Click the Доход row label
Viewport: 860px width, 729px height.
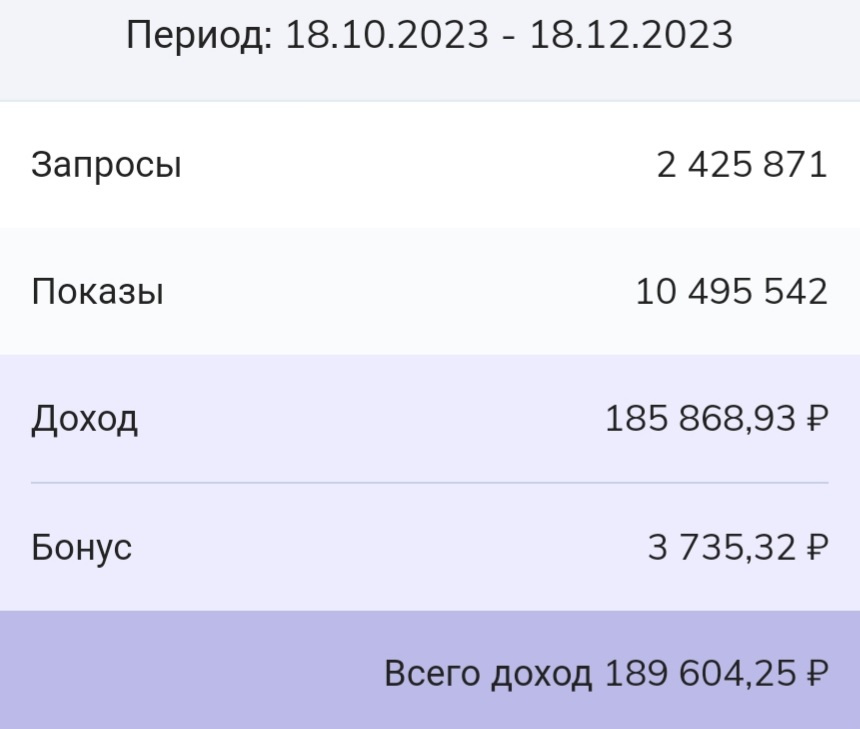coord(84,419)
